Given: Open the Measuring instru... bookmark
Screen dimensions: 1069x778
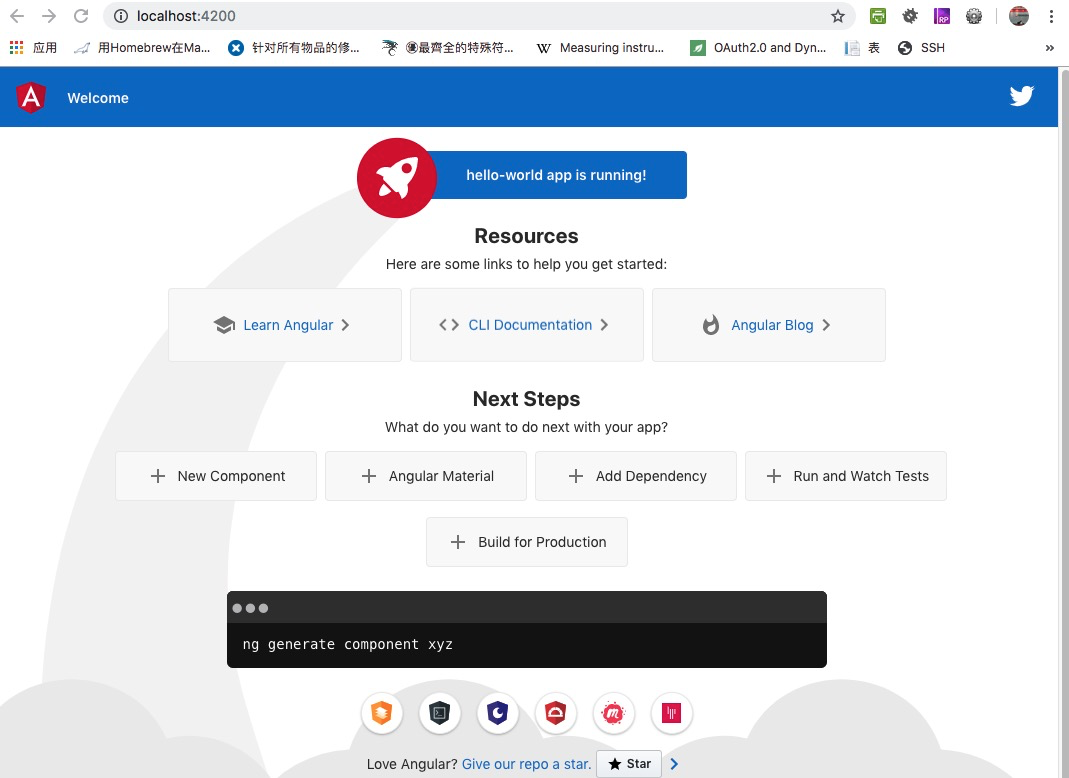Looking at the screenshot, I should coord(601,48).
